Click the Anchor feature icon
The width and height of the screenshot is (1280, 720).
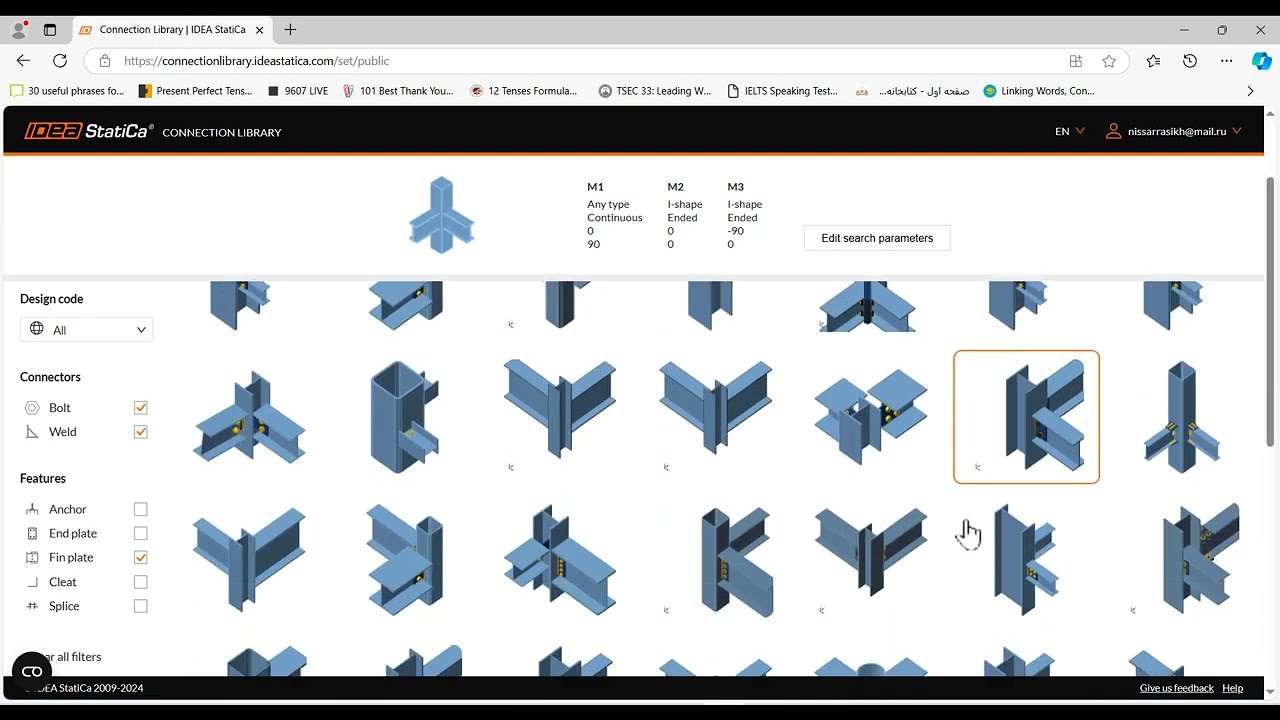click(x=32, y=509)
